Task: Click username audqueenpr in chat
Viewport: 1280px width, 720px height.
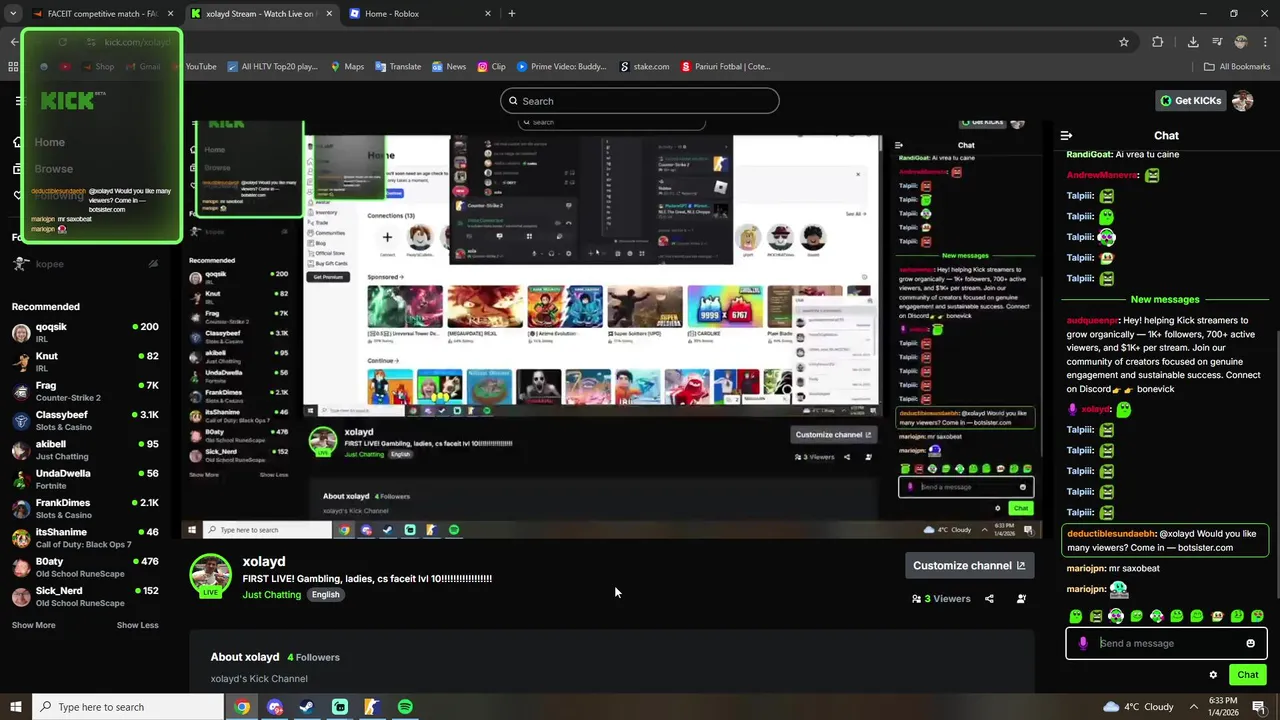Action: [1093, 320]
